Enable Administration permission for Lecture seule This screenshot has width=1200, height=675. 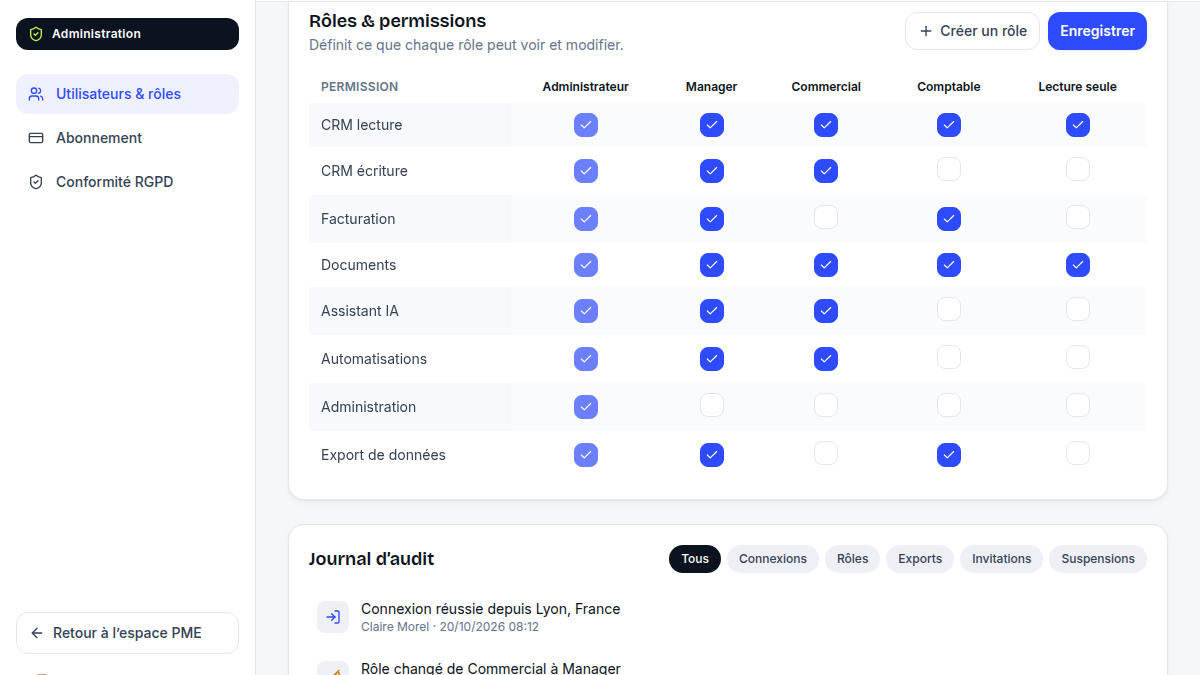coord(1078,405)
